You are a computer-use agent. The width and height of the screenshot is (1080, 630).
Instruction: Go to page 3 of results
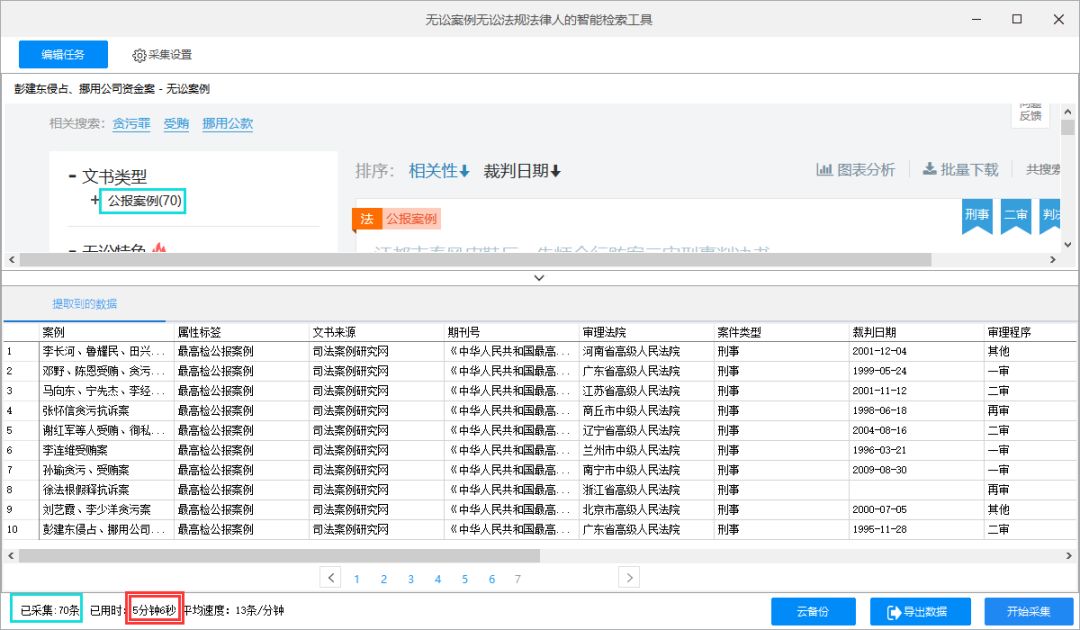[x=411, y=579]
